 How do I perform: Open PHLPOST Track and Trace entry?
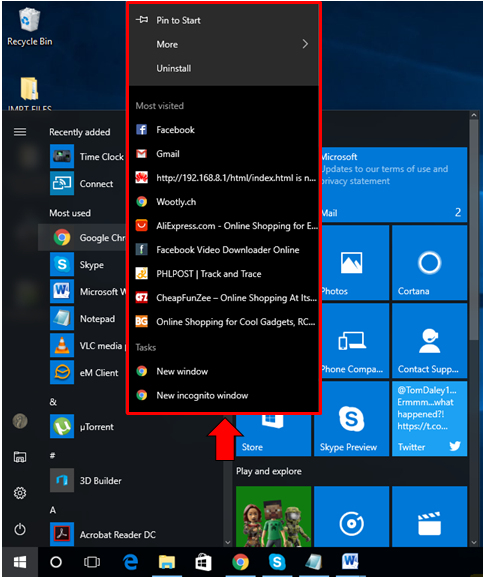[x=223, y=274]
